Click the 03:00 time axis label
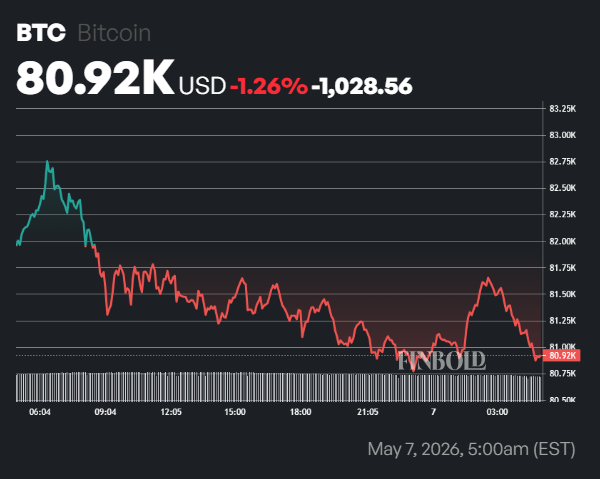This screenshot has height=479, width=600. pyautogui.click(x=497, y=412)
